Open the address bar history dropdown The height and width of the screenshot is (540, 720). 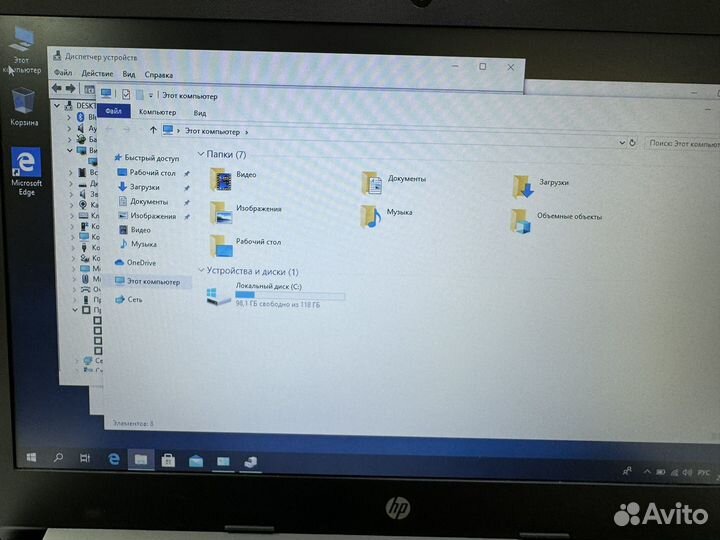pyautogui.click(x=622, y=142)
